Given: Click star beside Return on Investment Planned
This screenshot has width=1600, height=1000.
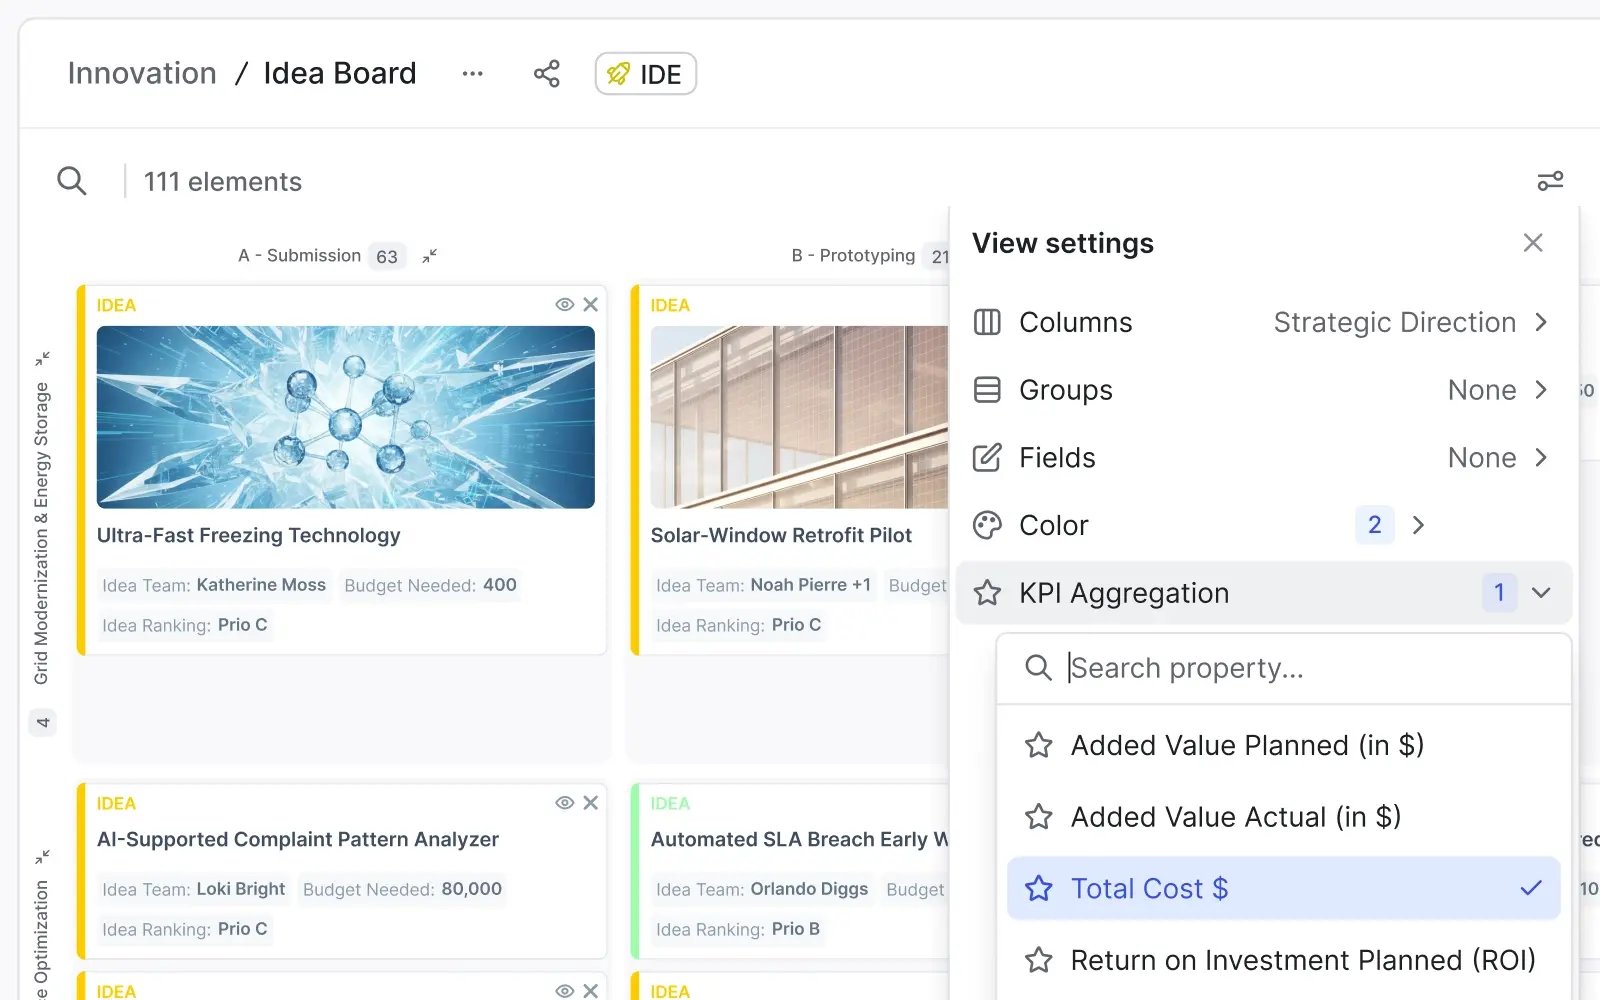Looking at the screenshot, I should coord(1039,960).
